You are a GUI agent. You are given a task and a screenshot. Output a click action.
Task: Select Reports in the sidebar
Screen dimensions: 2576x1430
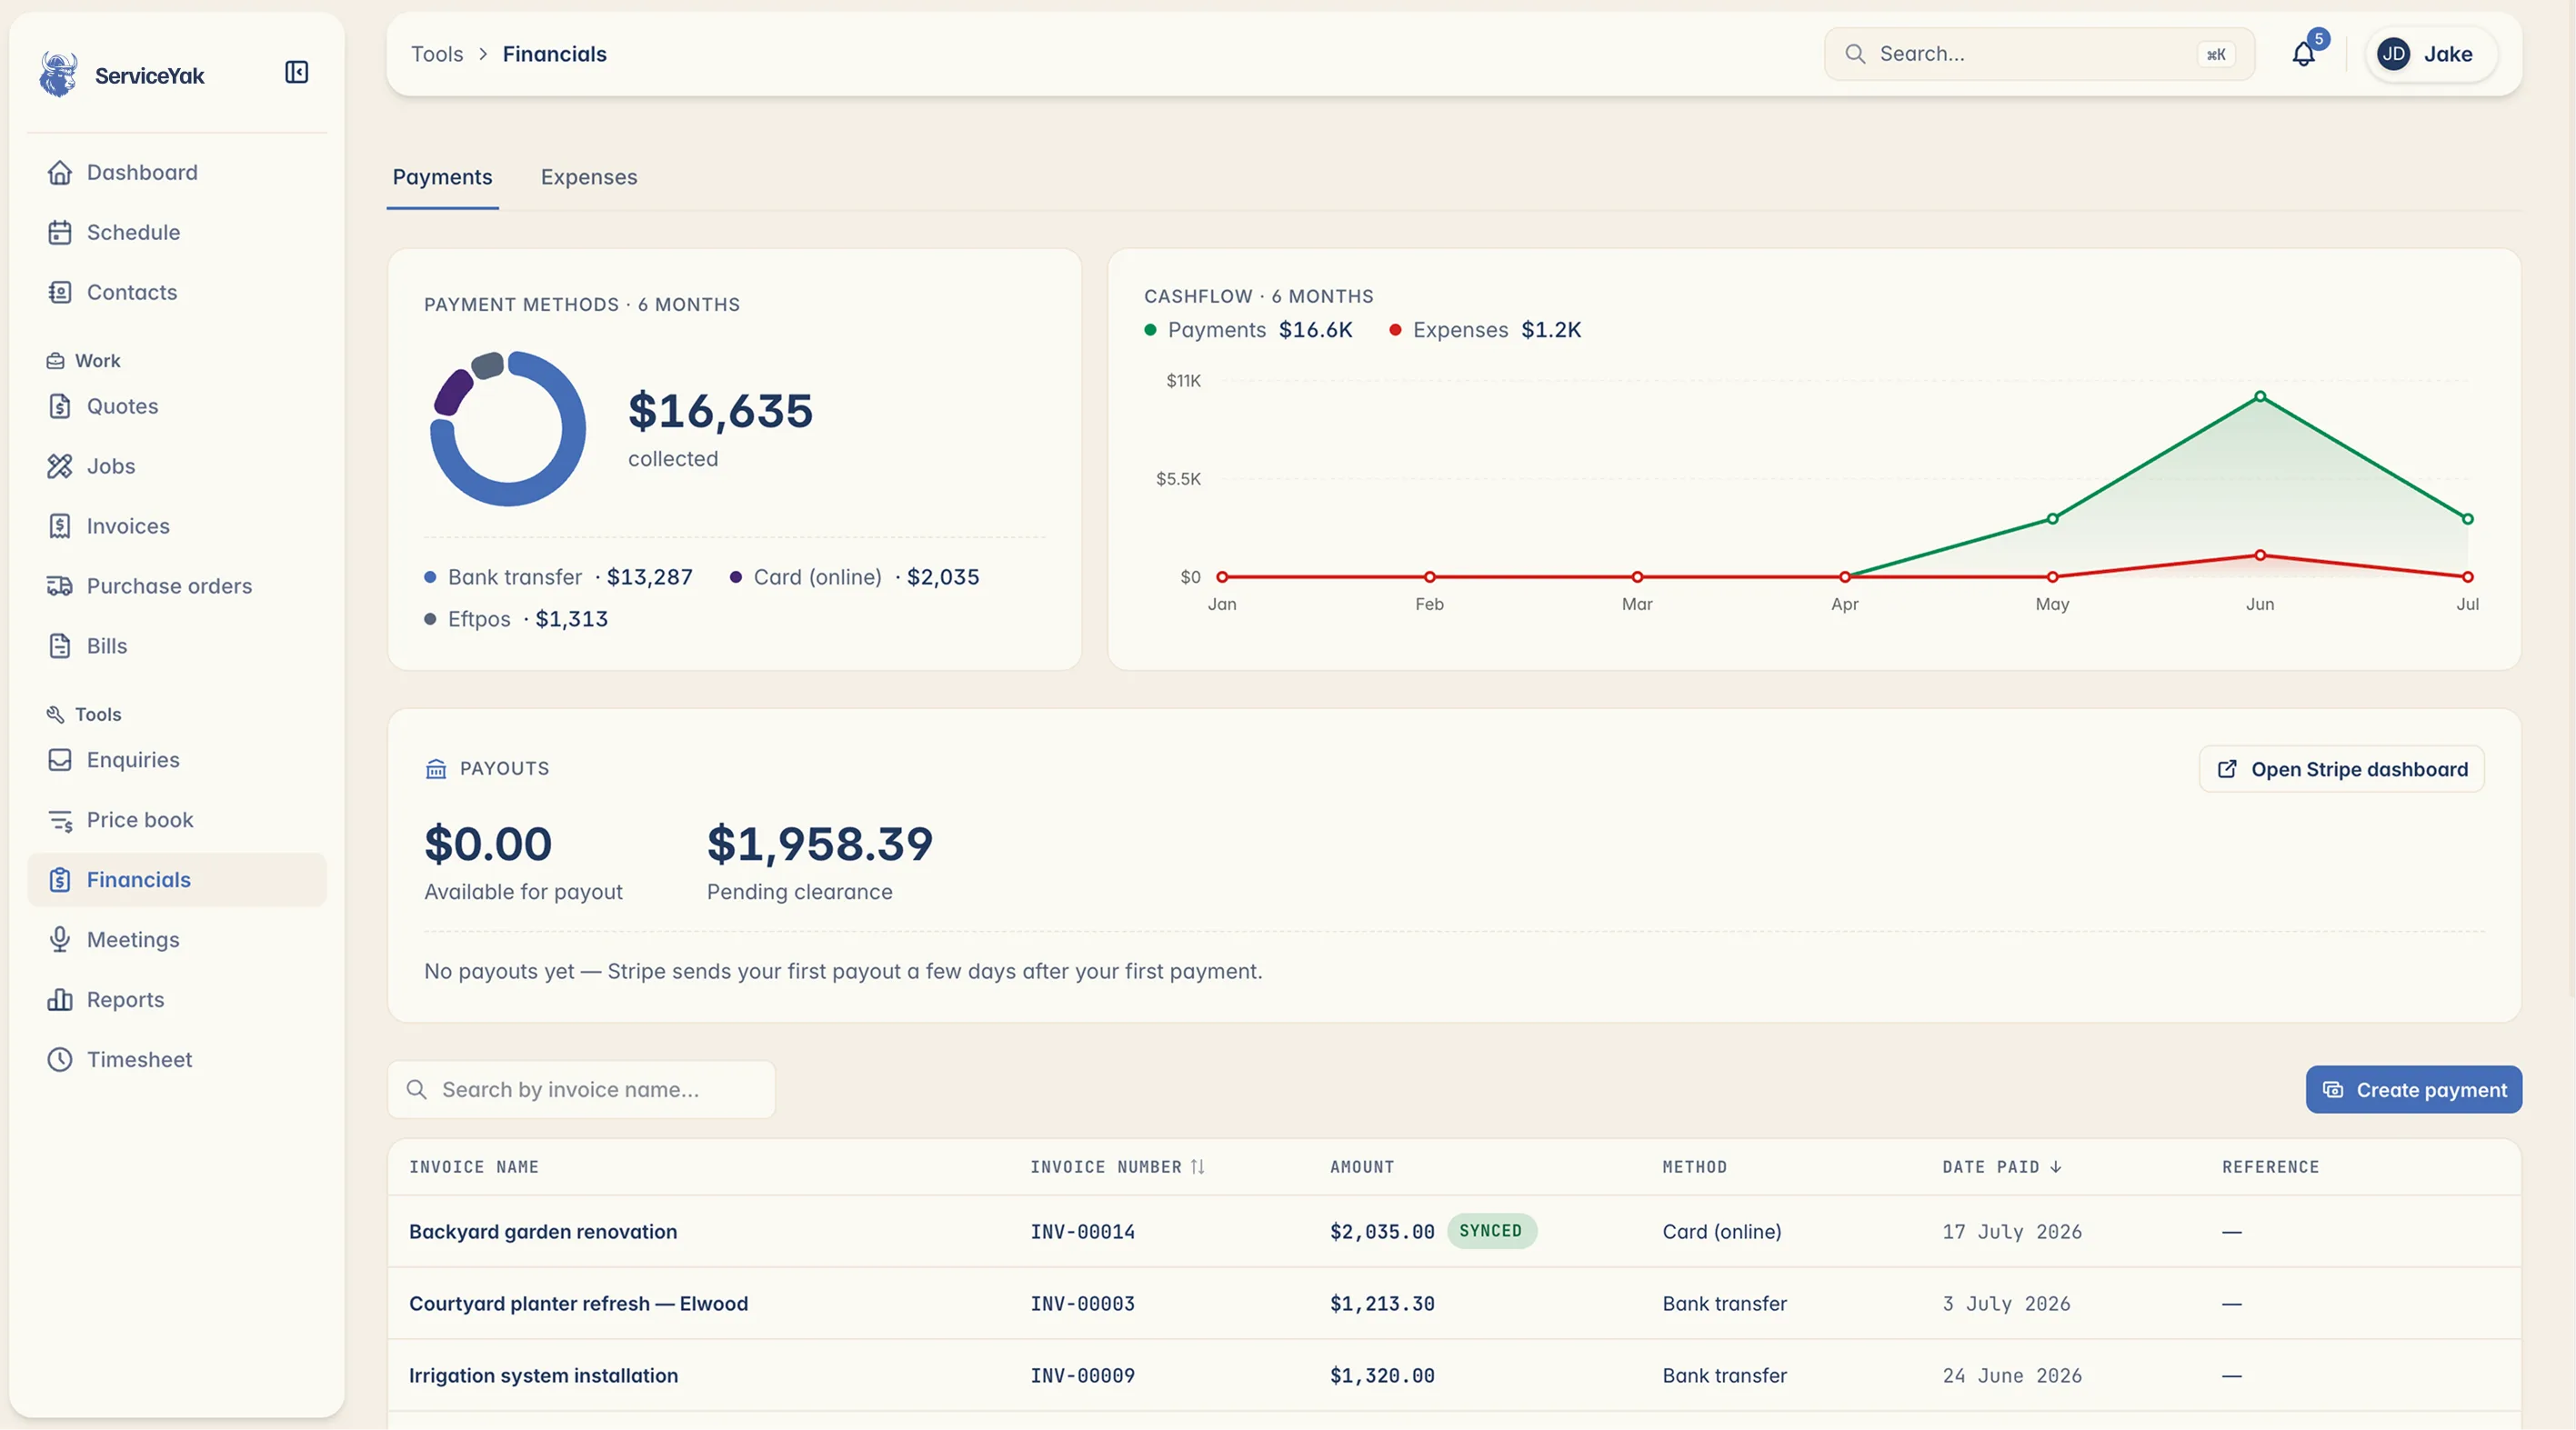pos(177,1000)
